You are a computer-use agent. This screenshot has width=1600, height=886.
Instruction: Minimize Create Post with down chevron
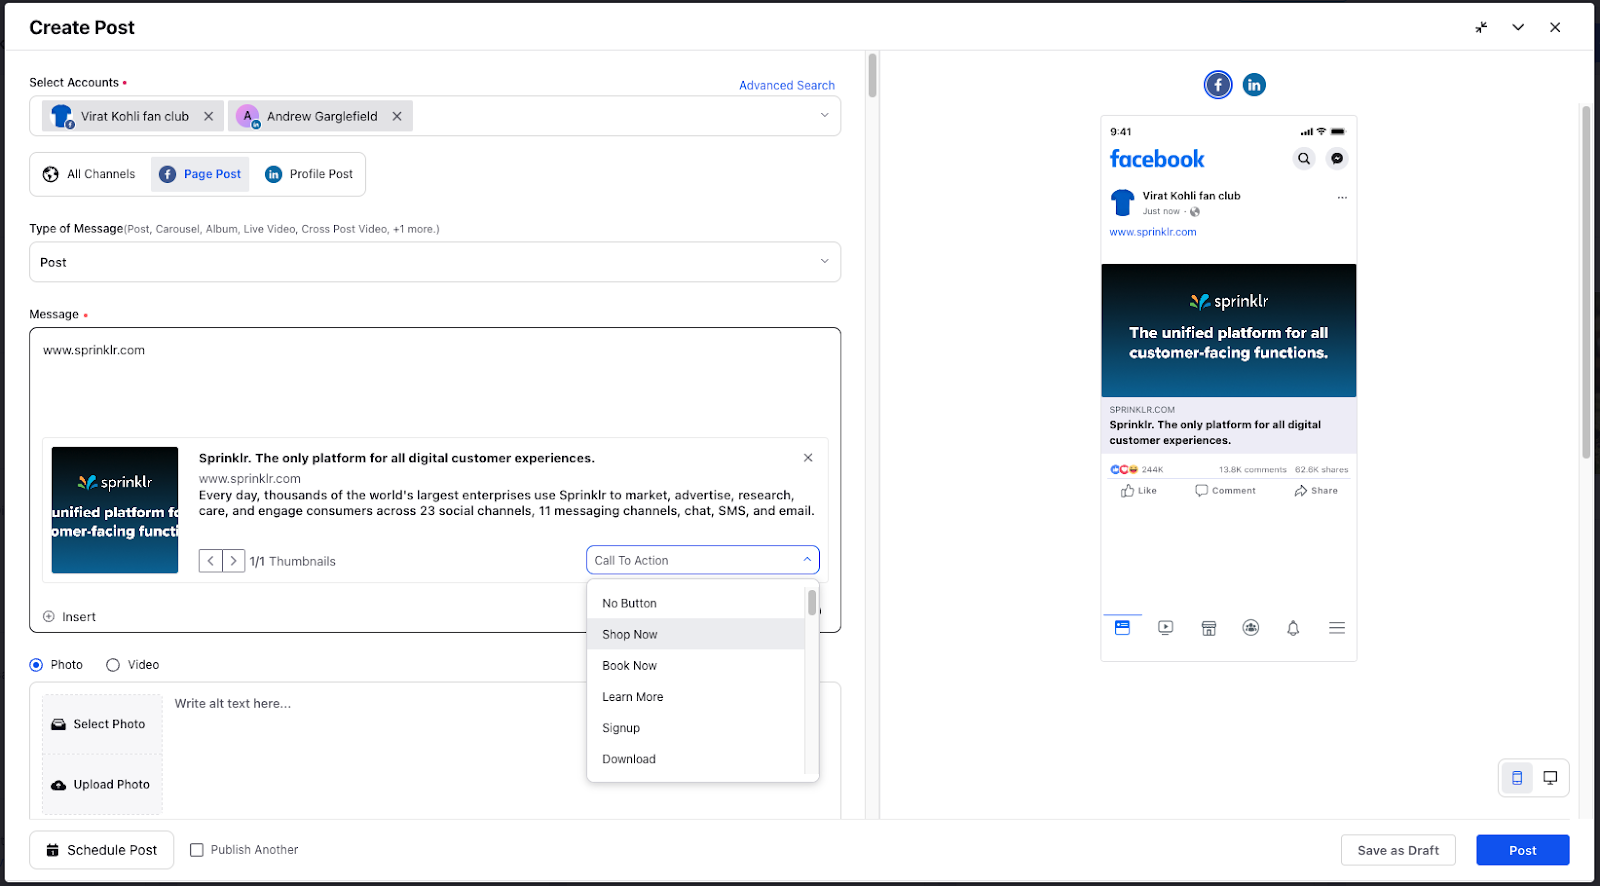[1518, 28]
